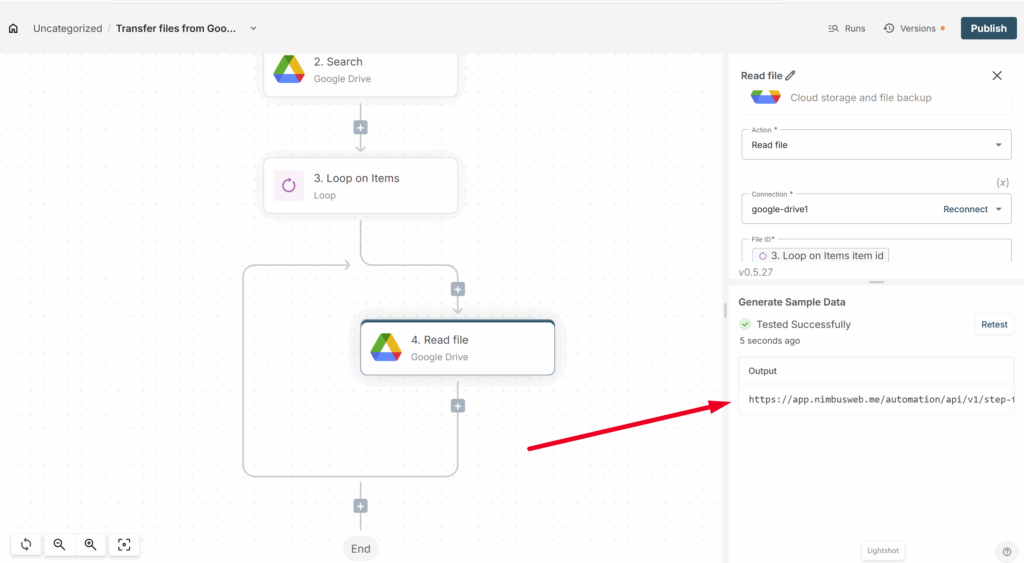Close the Read file panel
The height and width of the screenshot is (563, 1024).
996,75
